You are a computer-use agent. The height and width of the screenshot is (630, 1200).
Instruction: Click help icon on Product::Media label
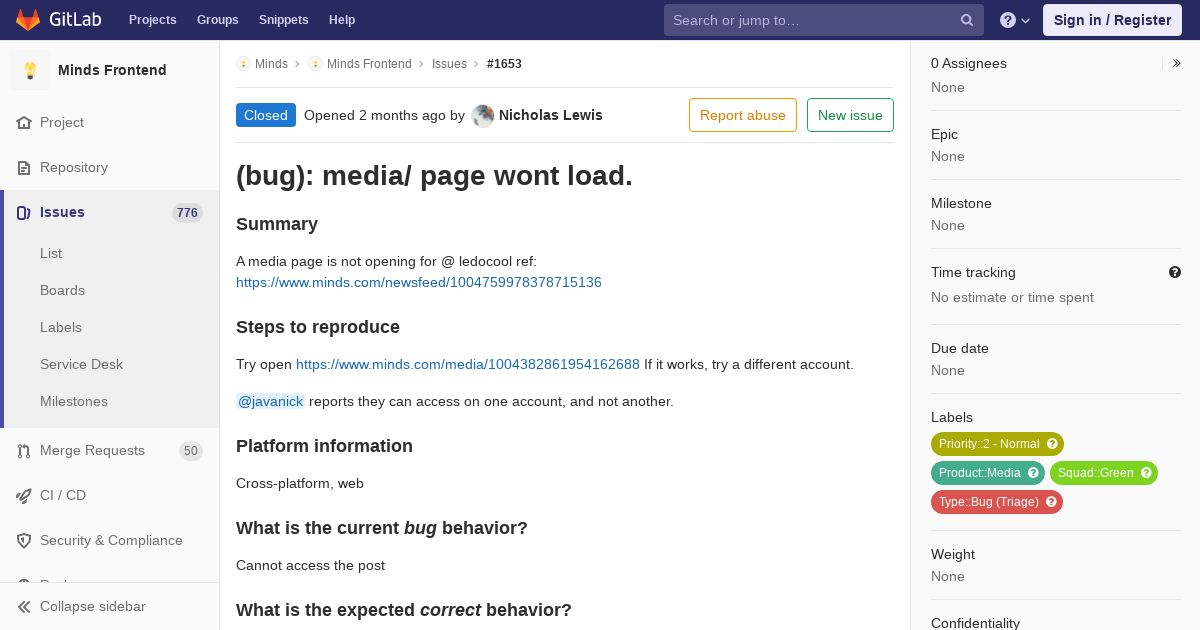pyautogui.click(x=1033, y=473)
